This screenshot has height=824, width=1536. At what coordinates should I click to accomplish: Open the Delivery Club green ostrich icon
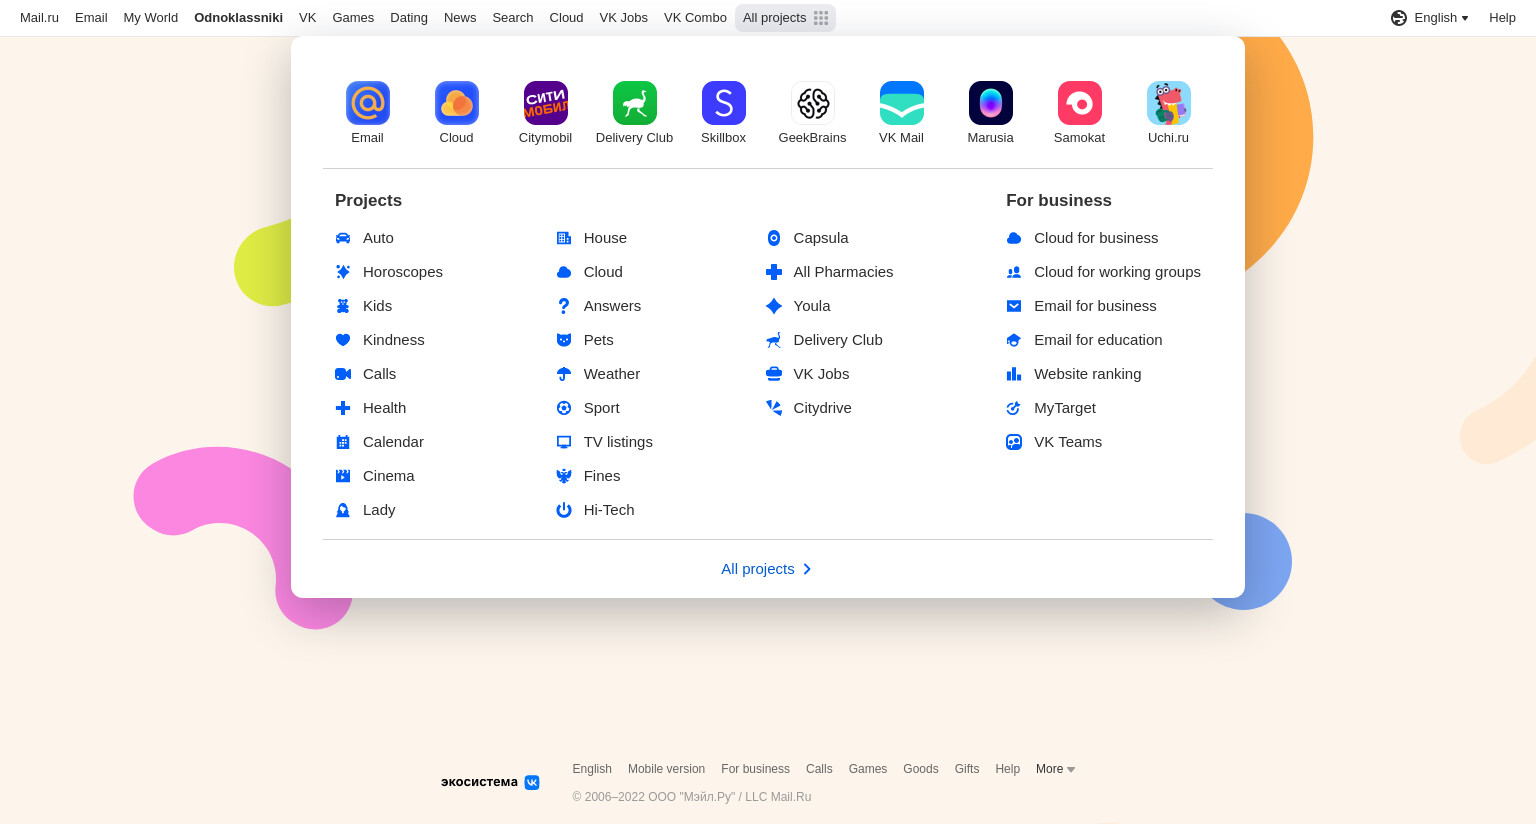click(635, 103)
